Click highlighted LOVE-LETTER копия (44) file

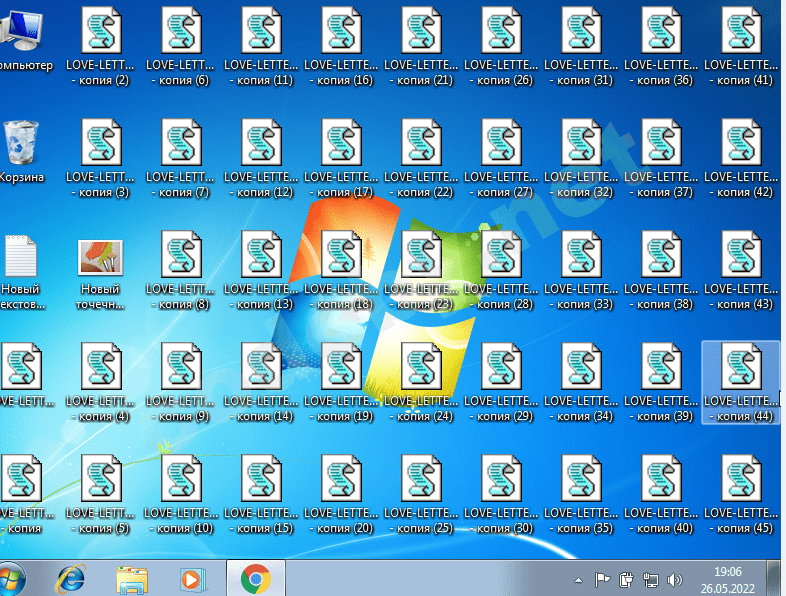[741, 382]
